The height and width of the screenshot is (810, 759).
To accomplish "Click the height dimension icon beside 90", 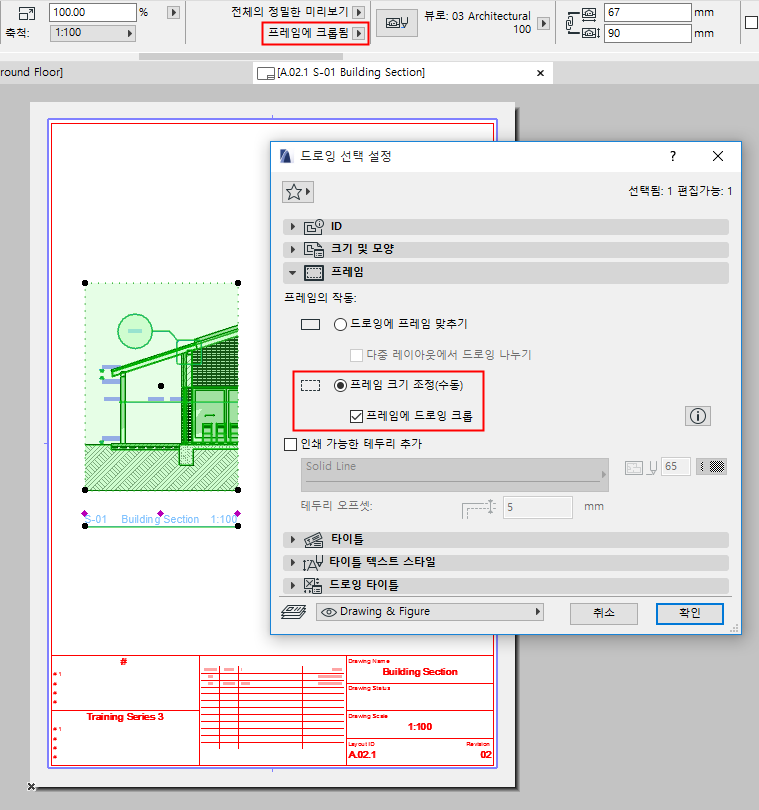I will click(x=591, y=33).
